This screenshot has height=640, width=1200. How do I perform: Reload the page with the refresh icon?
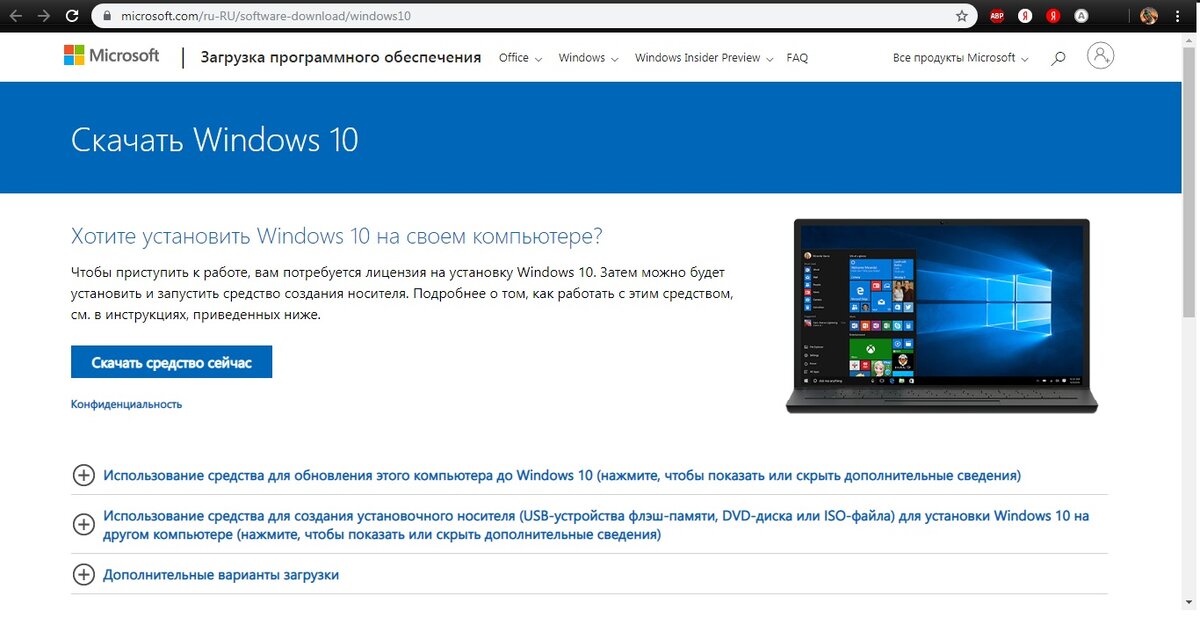[72, 16]
